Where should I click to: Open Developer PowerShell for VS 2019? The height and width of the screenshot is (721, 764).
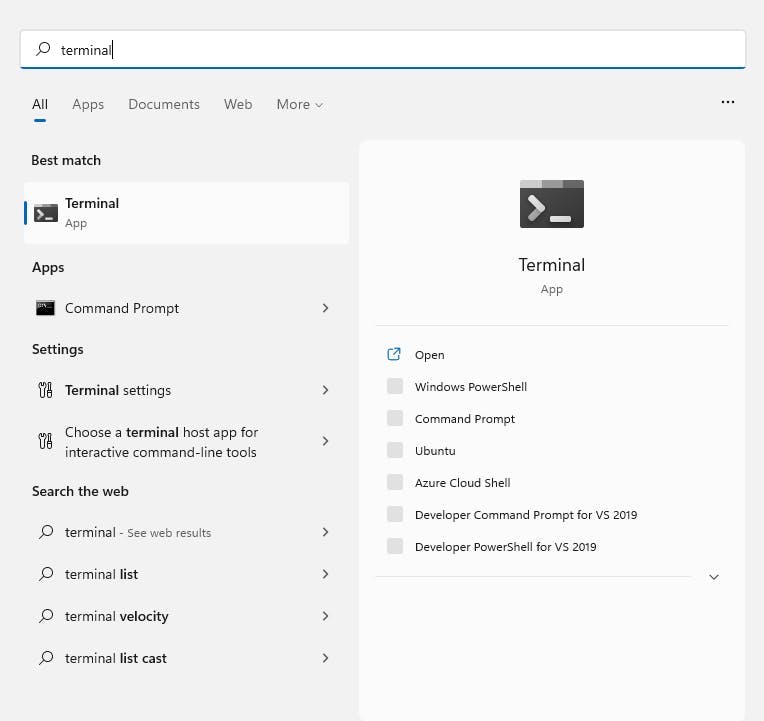pyautogui.click(x=505, y=546)
